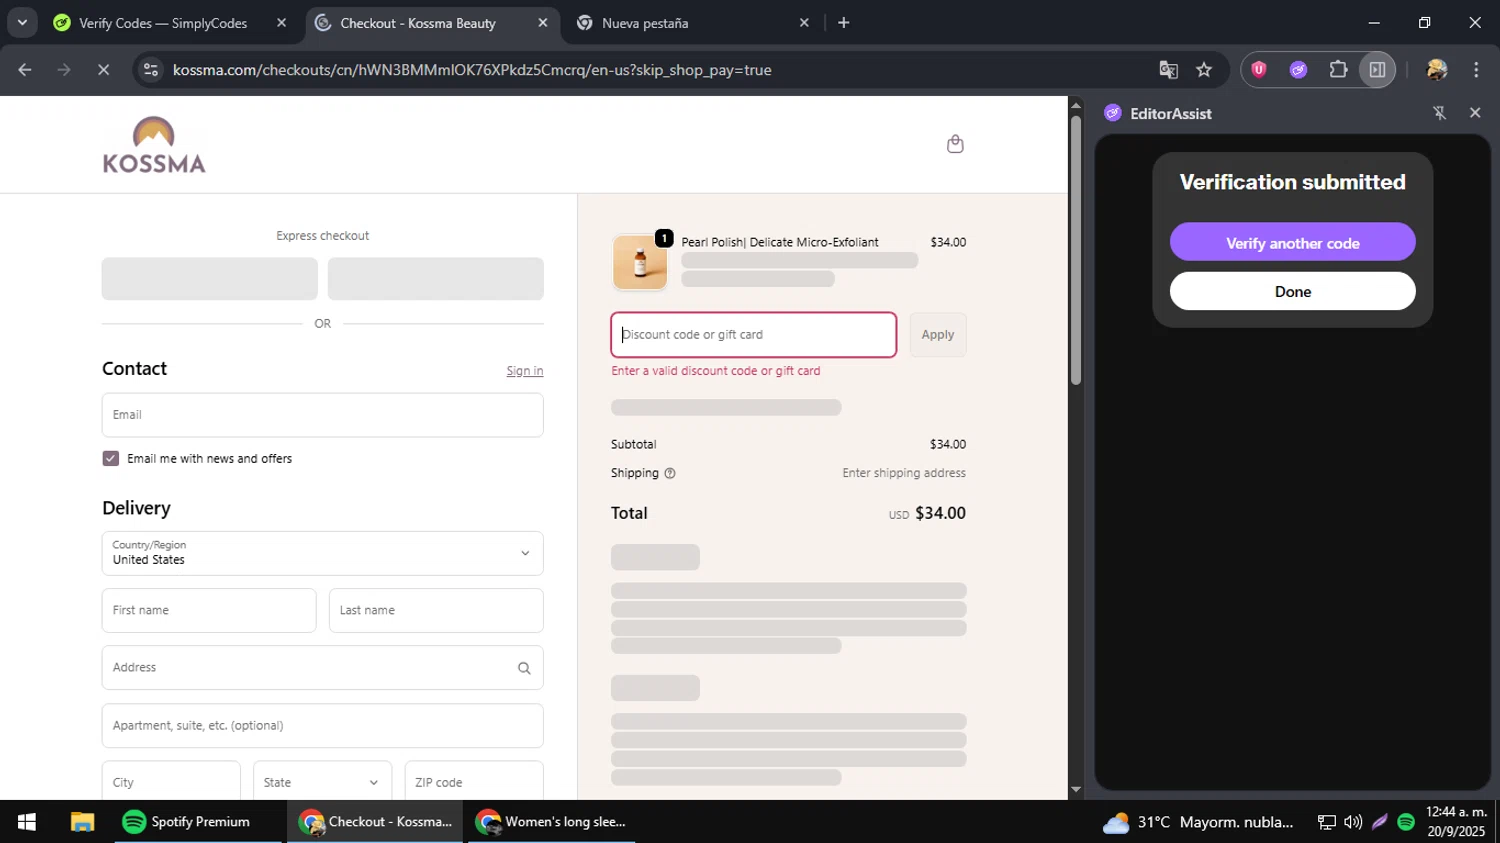Focus the Email input field

tap(322, 415)
